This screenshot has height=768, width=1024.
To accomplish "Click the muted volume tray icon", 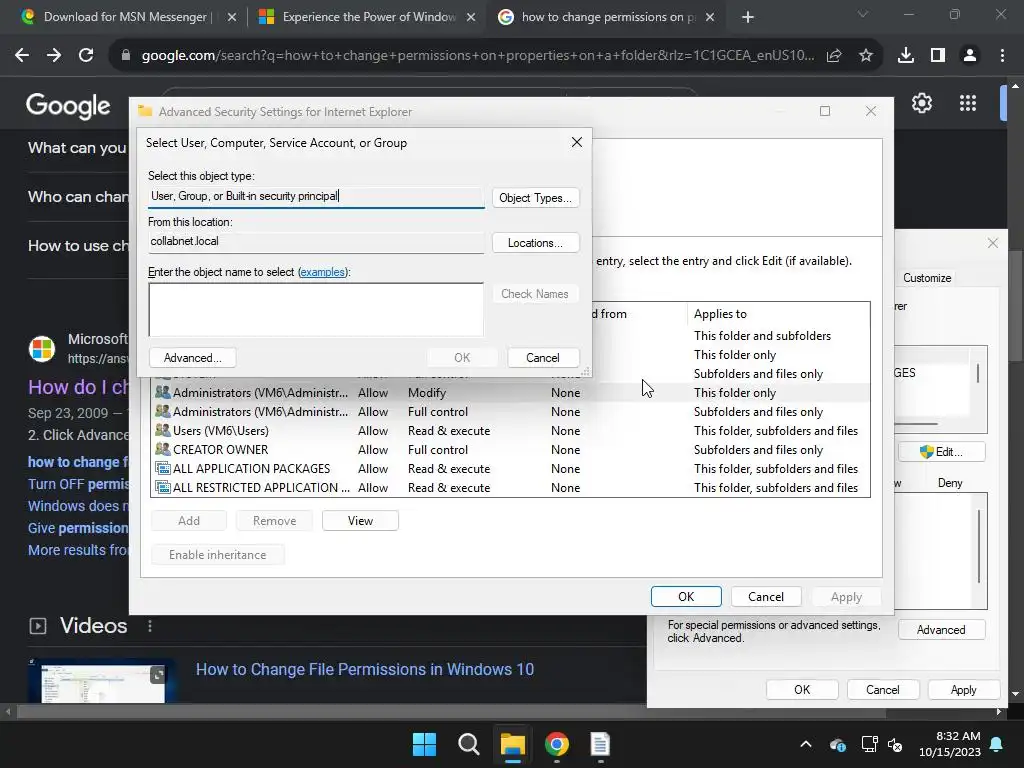I will point(895,744).
